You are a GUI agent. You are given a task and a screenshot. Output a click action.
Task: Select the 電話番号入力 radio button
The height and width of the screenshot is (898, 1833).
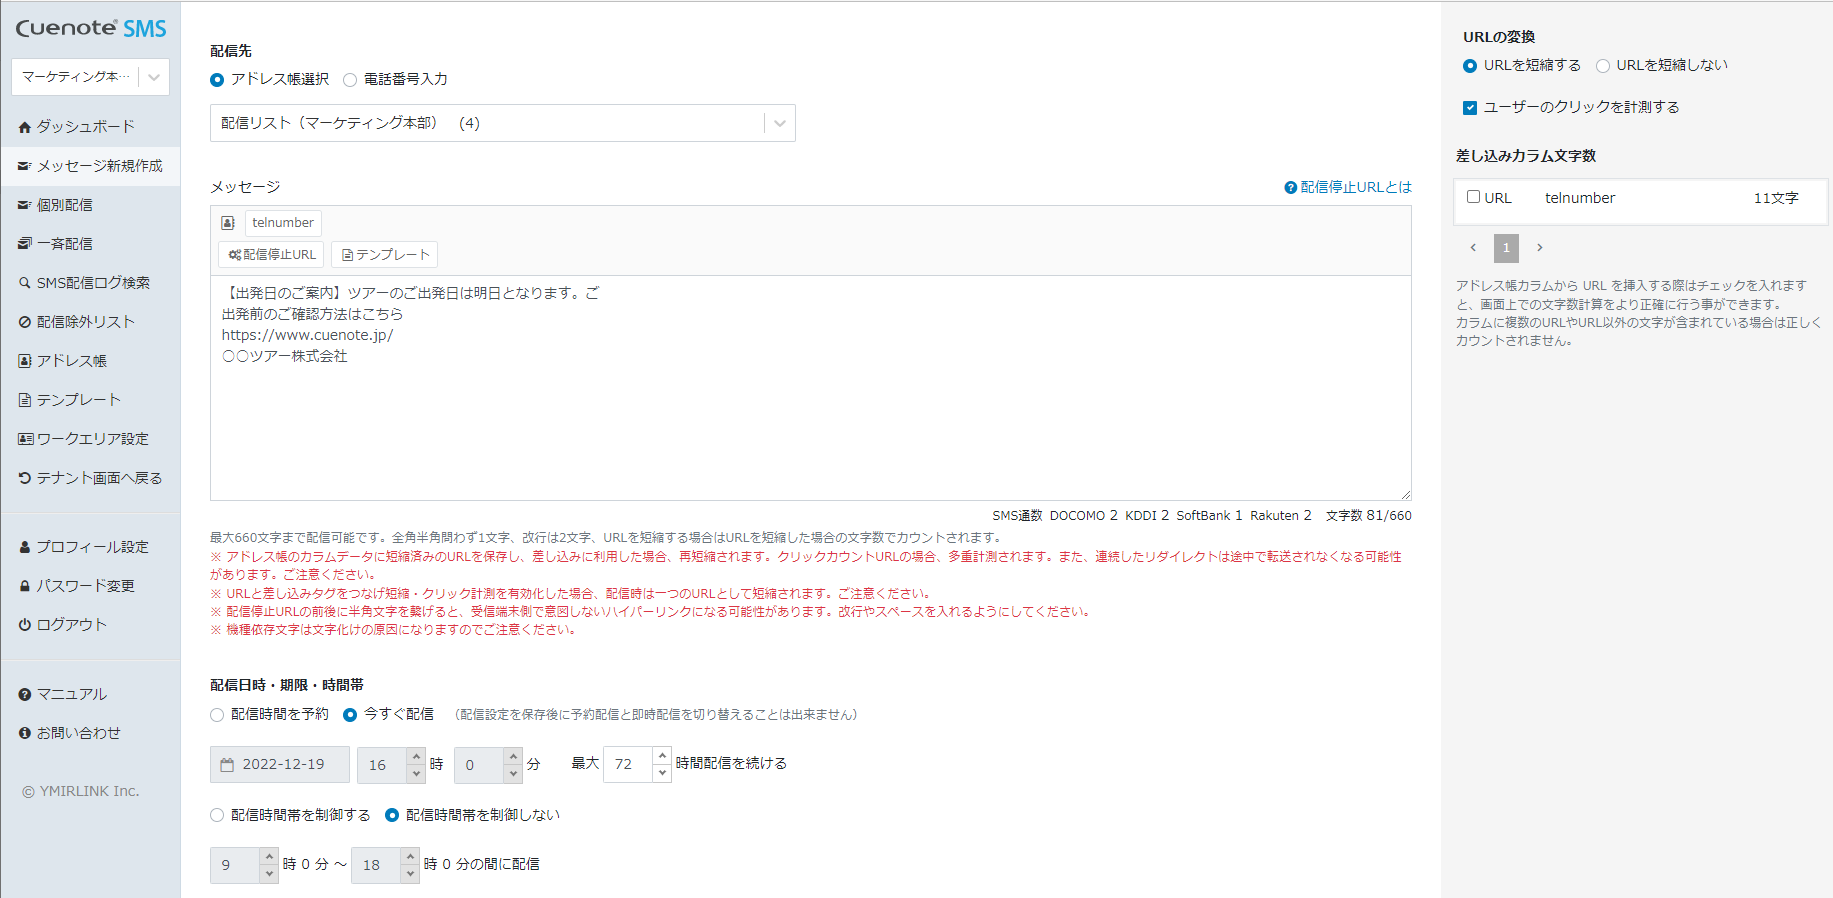tap(350, 80)
